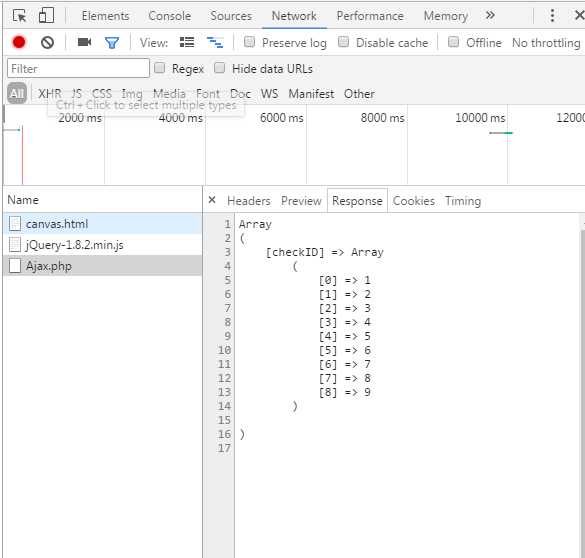This screenshot has width=585, height=558.
Task: Clear the network log
Action: tap(47, 43)
